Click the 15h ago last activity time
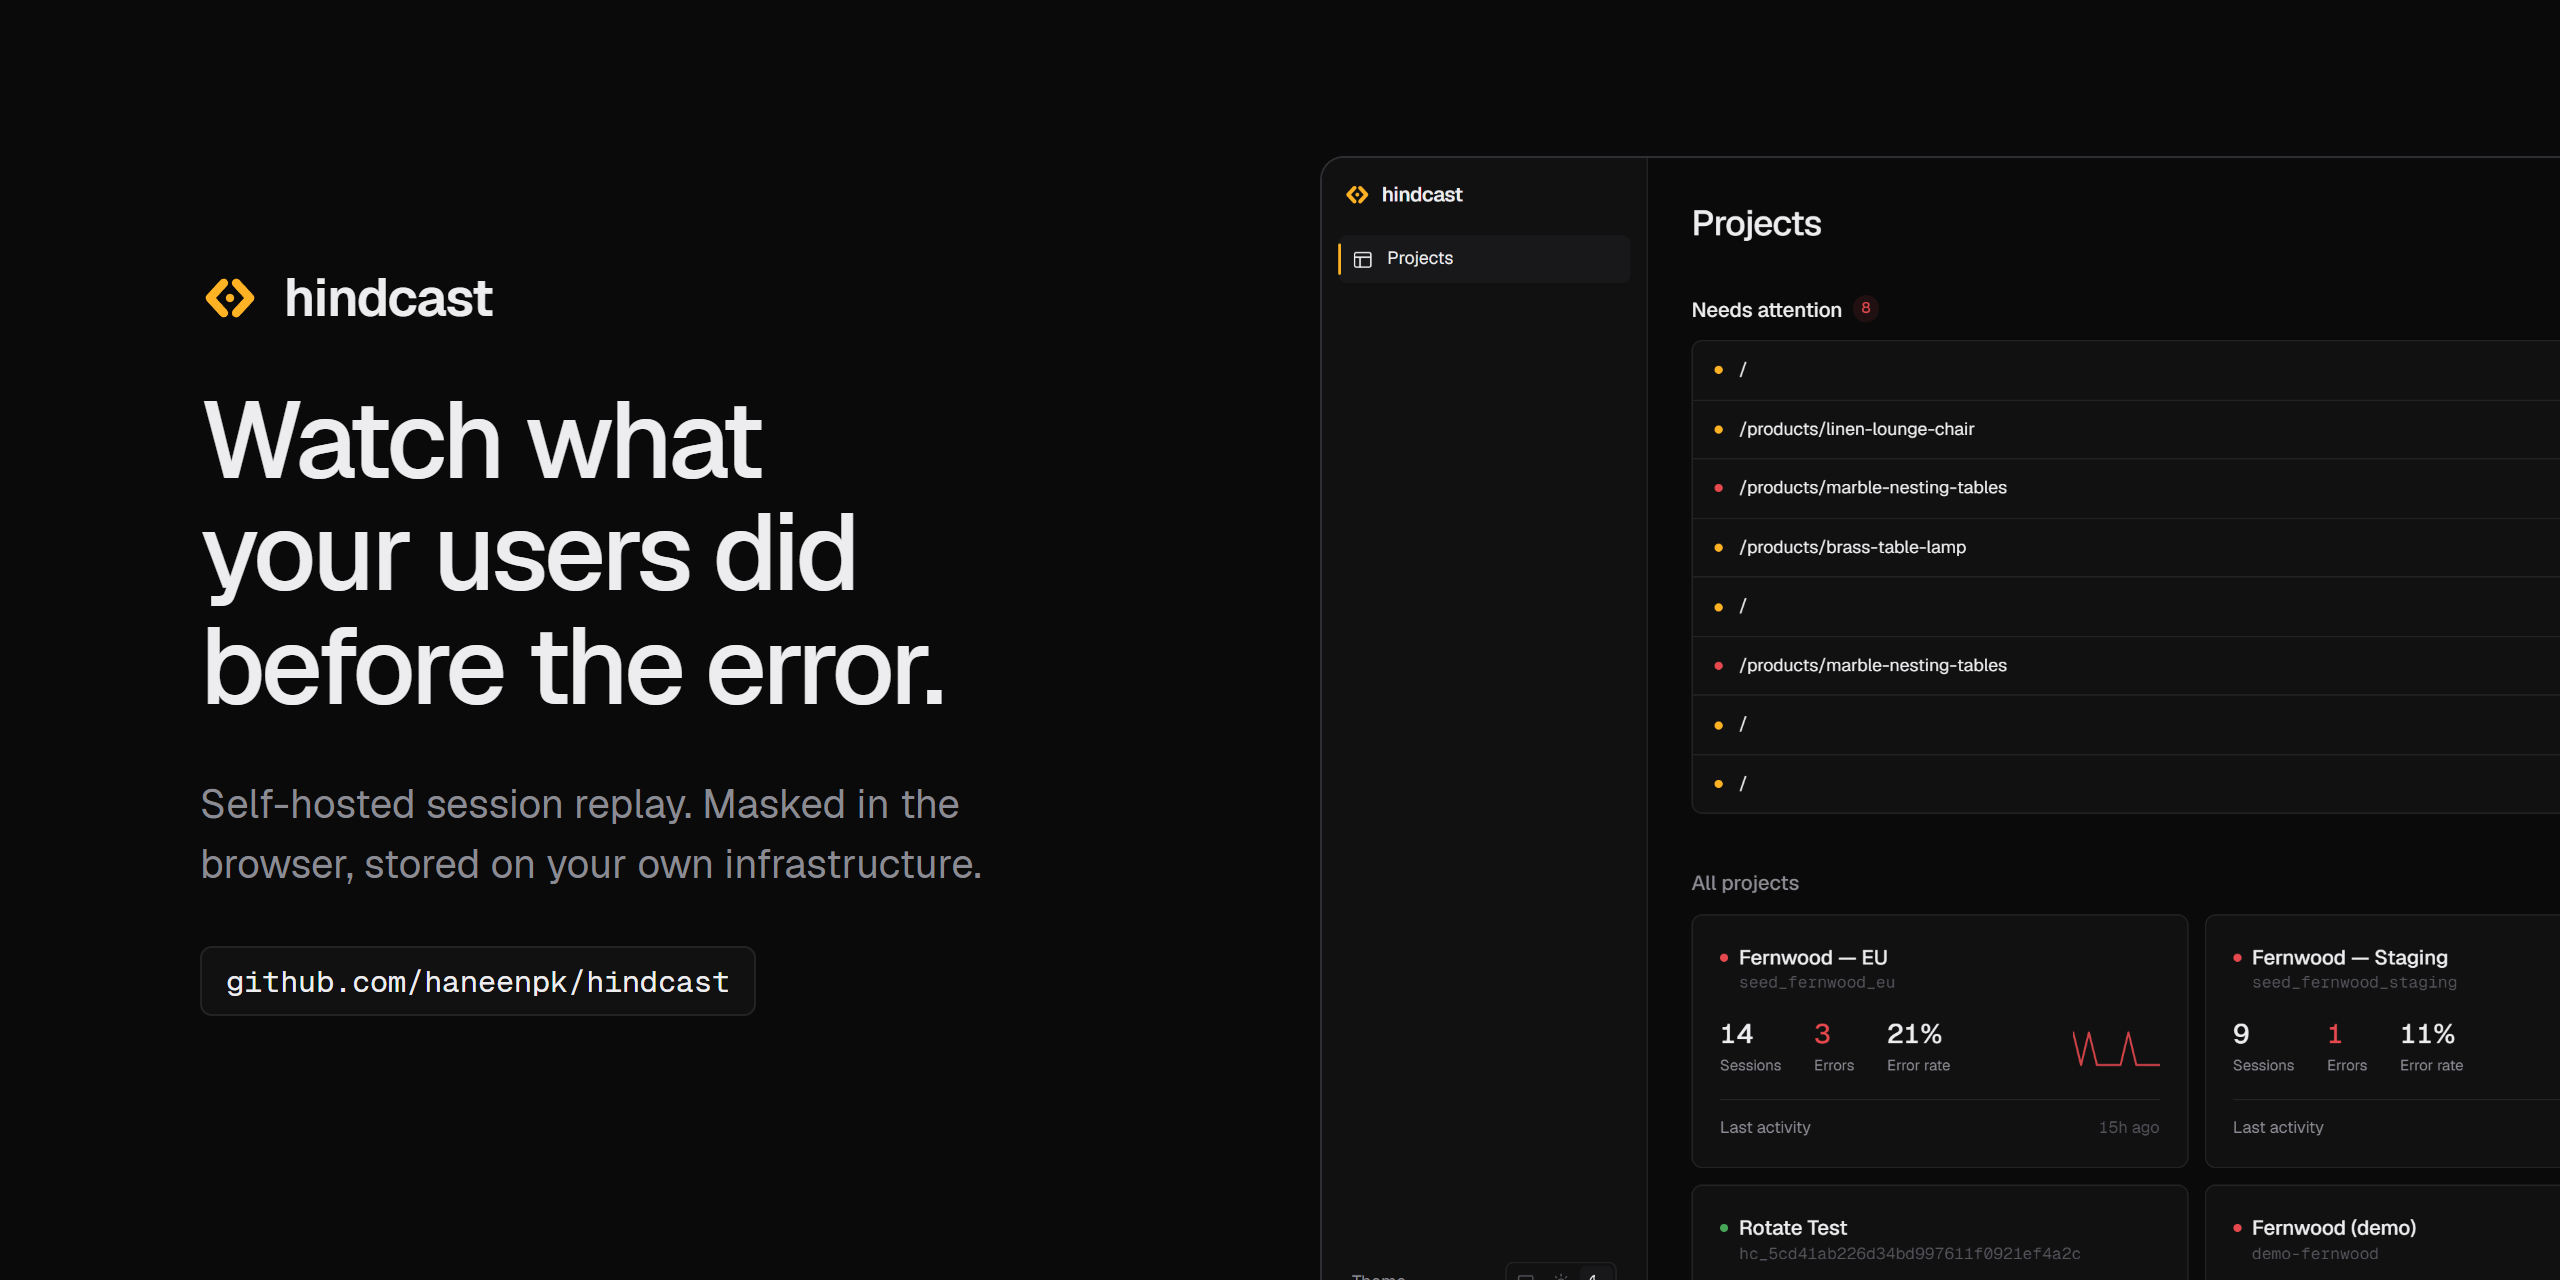This screenshot has width=2560, height=1280. pyautogui.click(x=2129, y=1128)
